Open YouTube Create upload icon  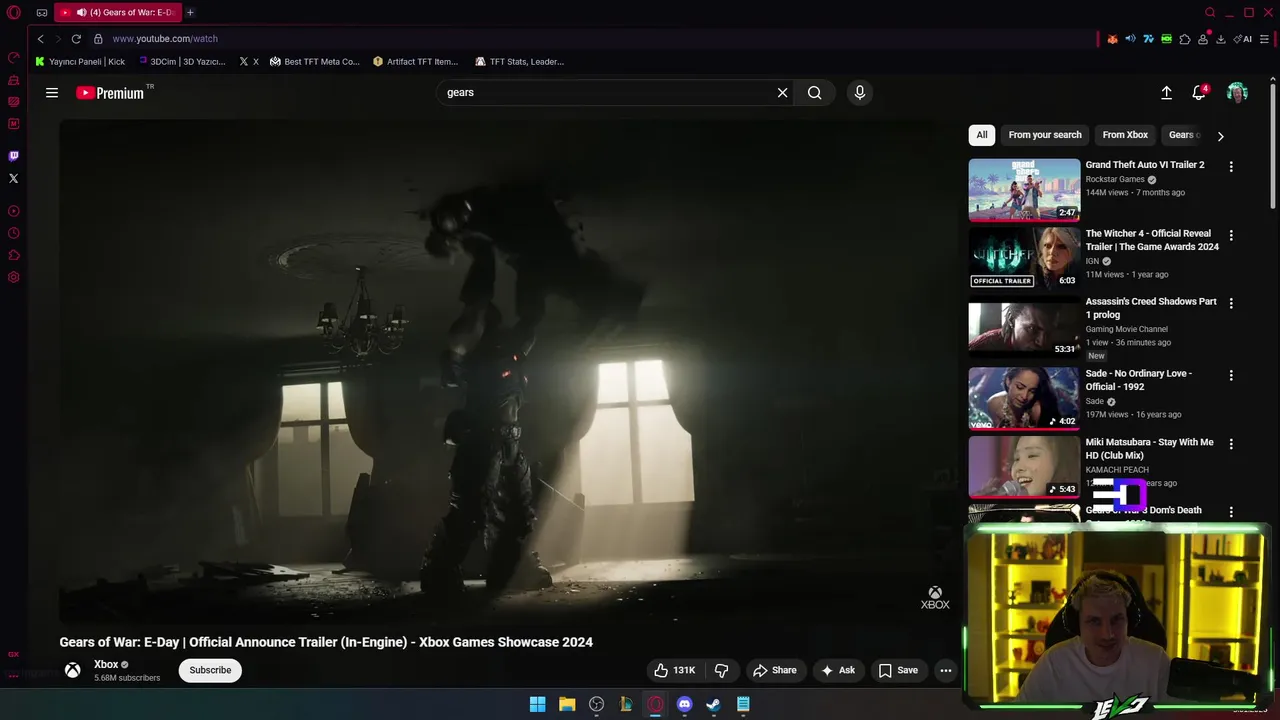click(x=1166, y=93)
